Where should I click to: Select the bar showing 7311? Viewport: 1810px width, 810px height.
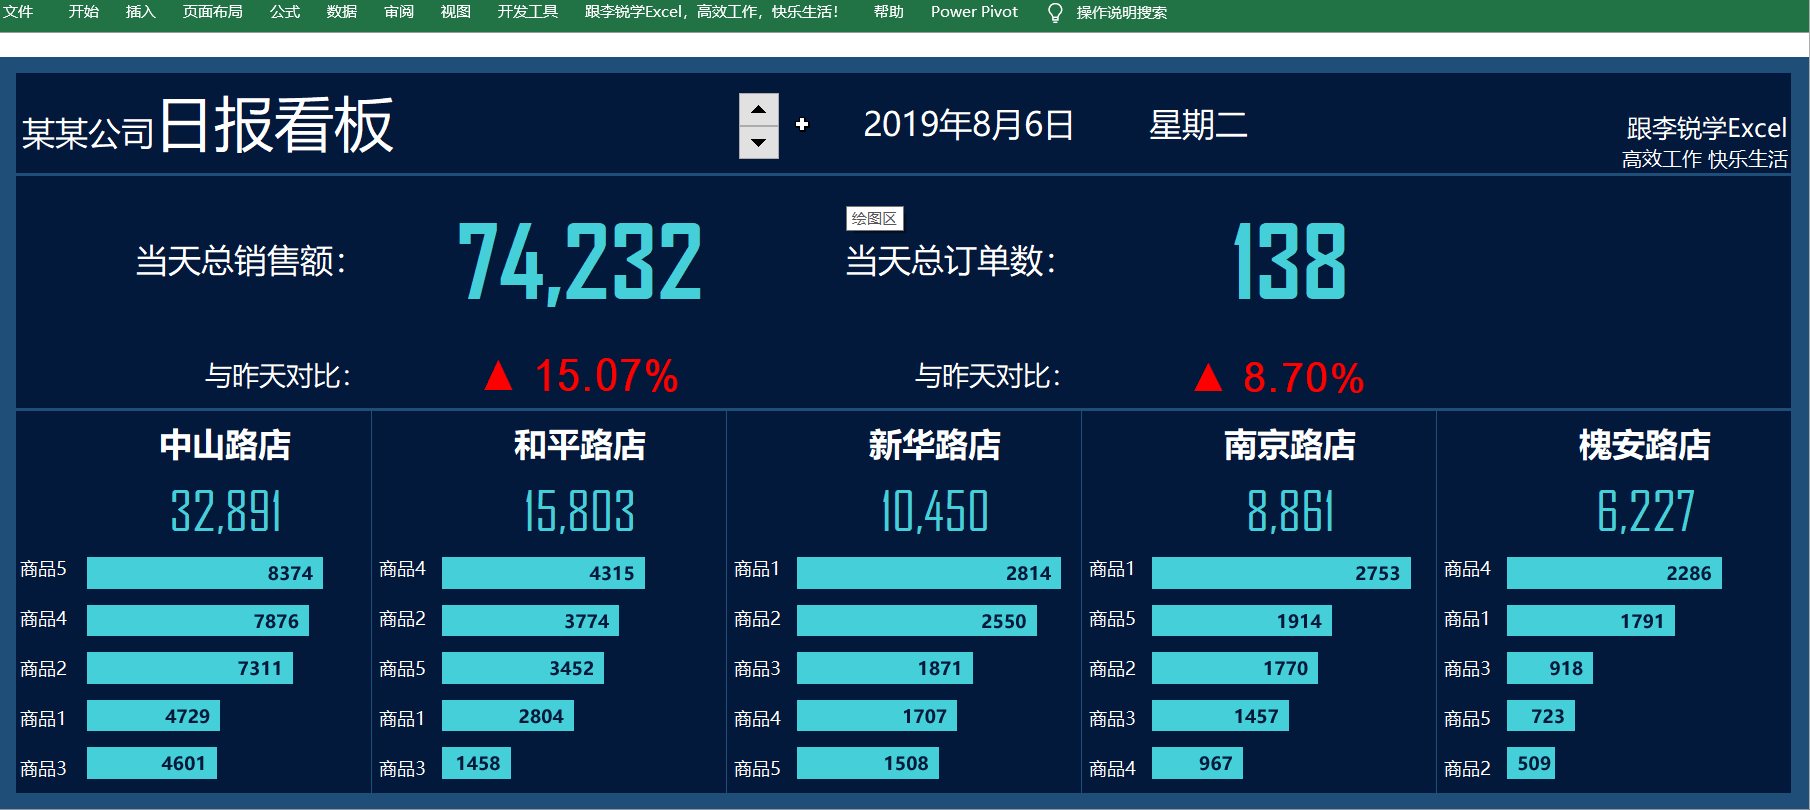coord(190,668)
